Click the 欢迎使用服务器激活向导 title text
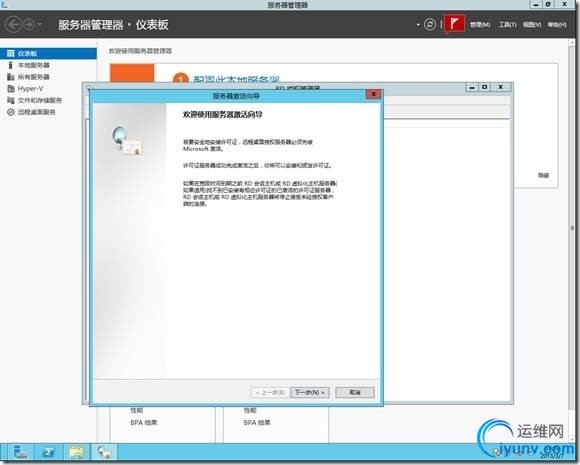Viewport: 580px width, 465px height. tap(222, 115)
